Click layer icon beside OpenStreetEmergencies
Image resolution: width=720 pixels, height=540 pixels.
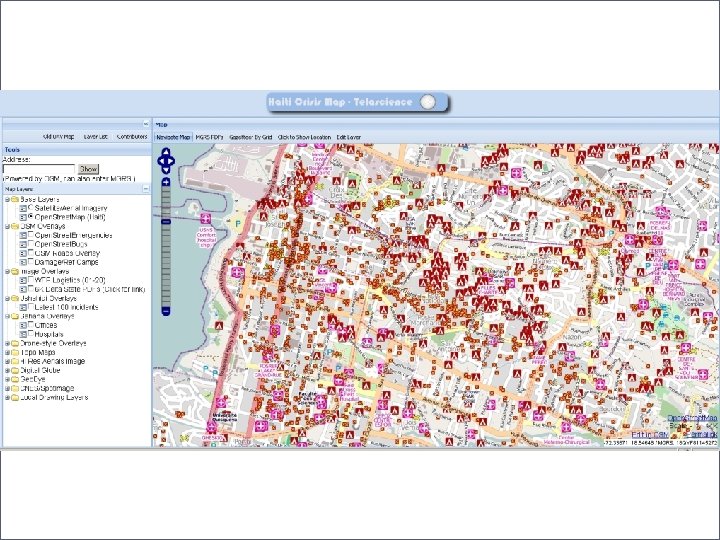click(23, 236)
